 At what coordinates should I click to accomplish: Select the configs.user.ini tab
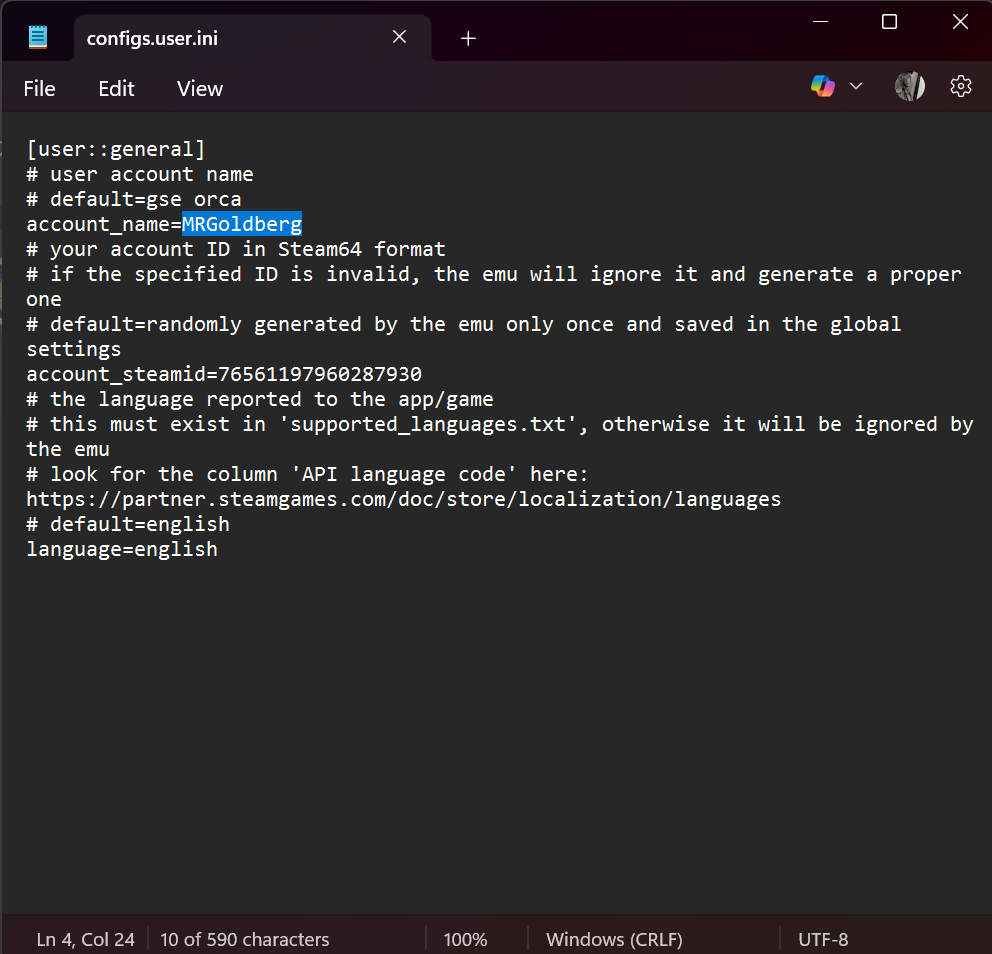pyautogui.click(x=252, y=38)
